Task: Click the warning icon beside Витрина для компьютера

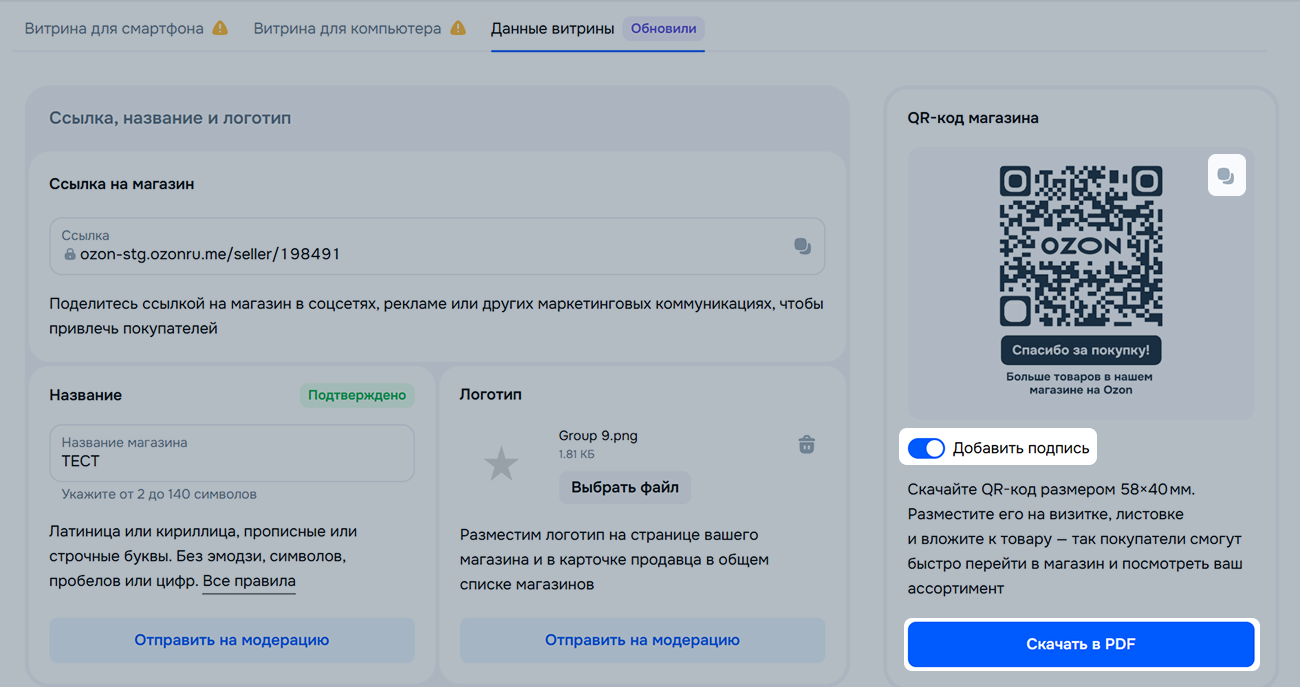Action: click(x=458, y=29)
